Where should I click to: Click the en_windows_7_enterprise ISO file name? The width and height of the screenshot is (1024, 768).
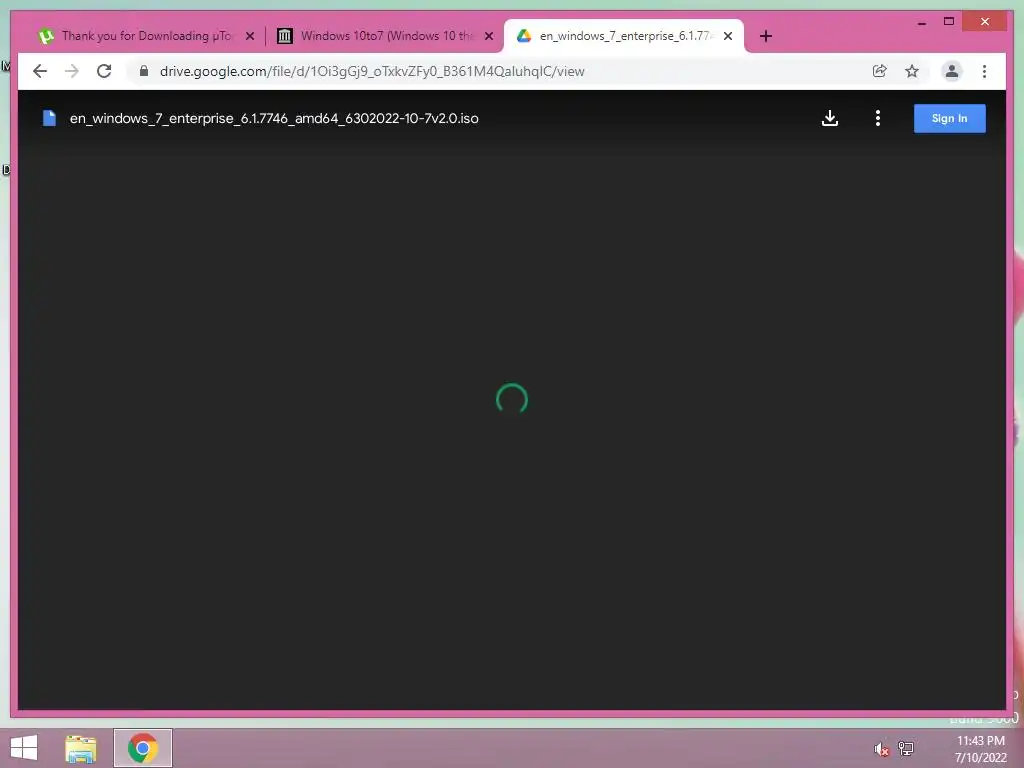274,118
